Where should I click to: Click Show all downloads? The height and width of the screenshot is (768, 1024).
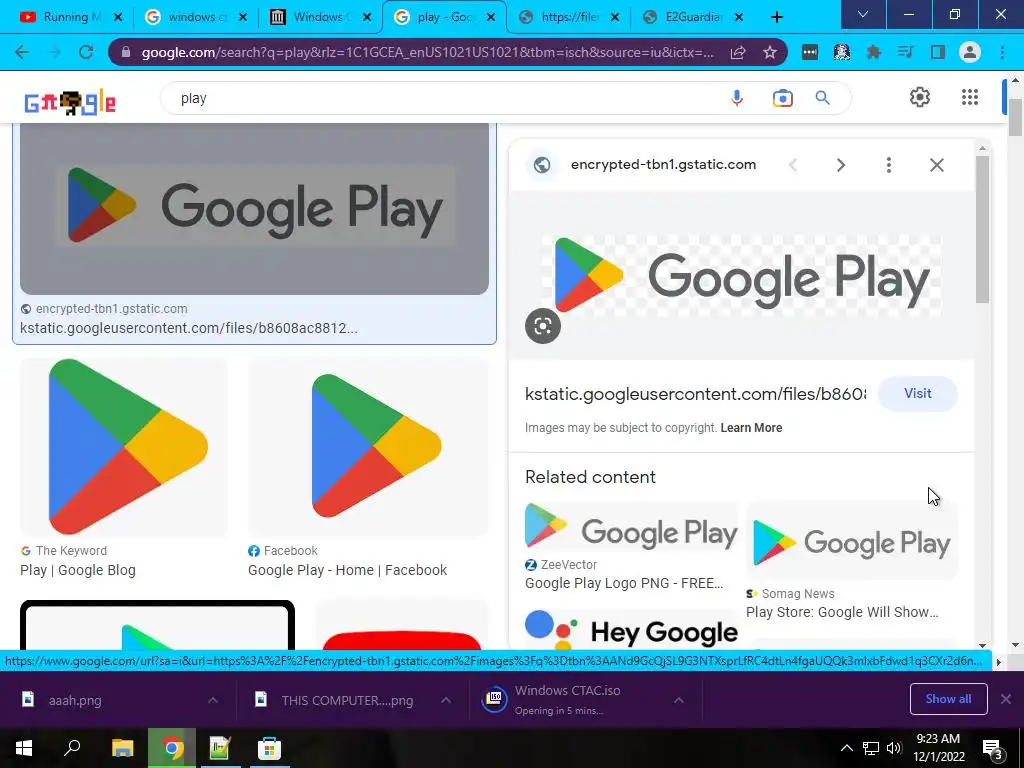coord(948,699)
